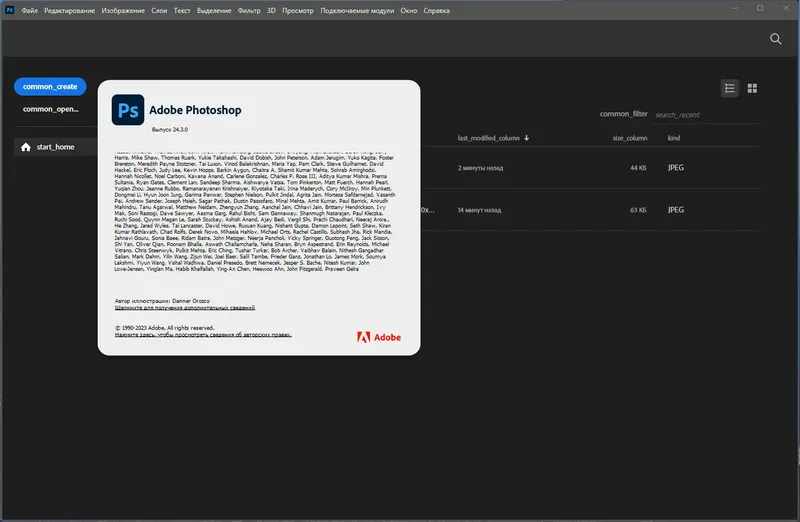The height and width of the screenshot is (522, 800).
Task: Click the home icon beside start_home
Action: pos(26,147)
